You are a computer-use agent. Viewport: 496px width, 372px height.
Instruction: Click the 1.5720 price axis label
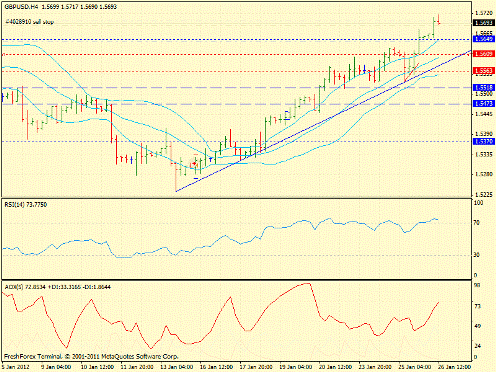pos(484,13)
